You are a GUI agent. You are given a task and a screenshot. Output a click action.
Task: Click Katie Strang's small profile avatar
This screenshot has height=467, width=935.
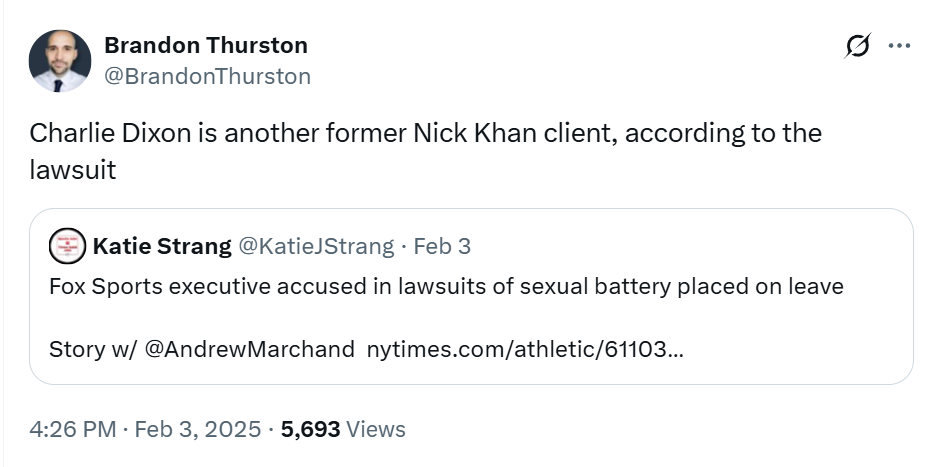click(x=67, y=245)
